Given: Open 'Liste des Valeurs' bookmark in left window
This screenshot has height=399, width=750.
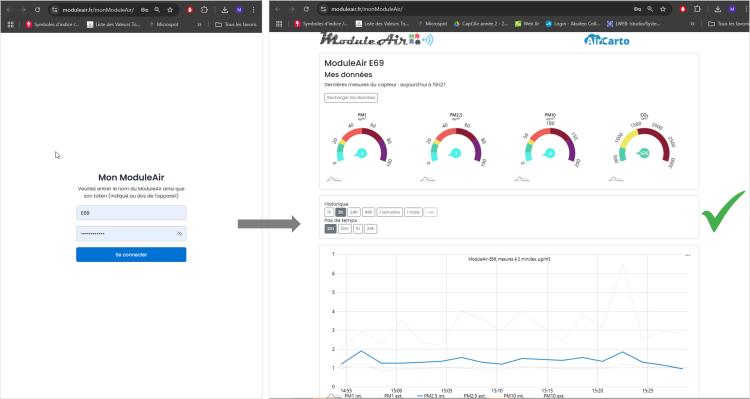Looking at the screenshot, I should tap(114, 24).
